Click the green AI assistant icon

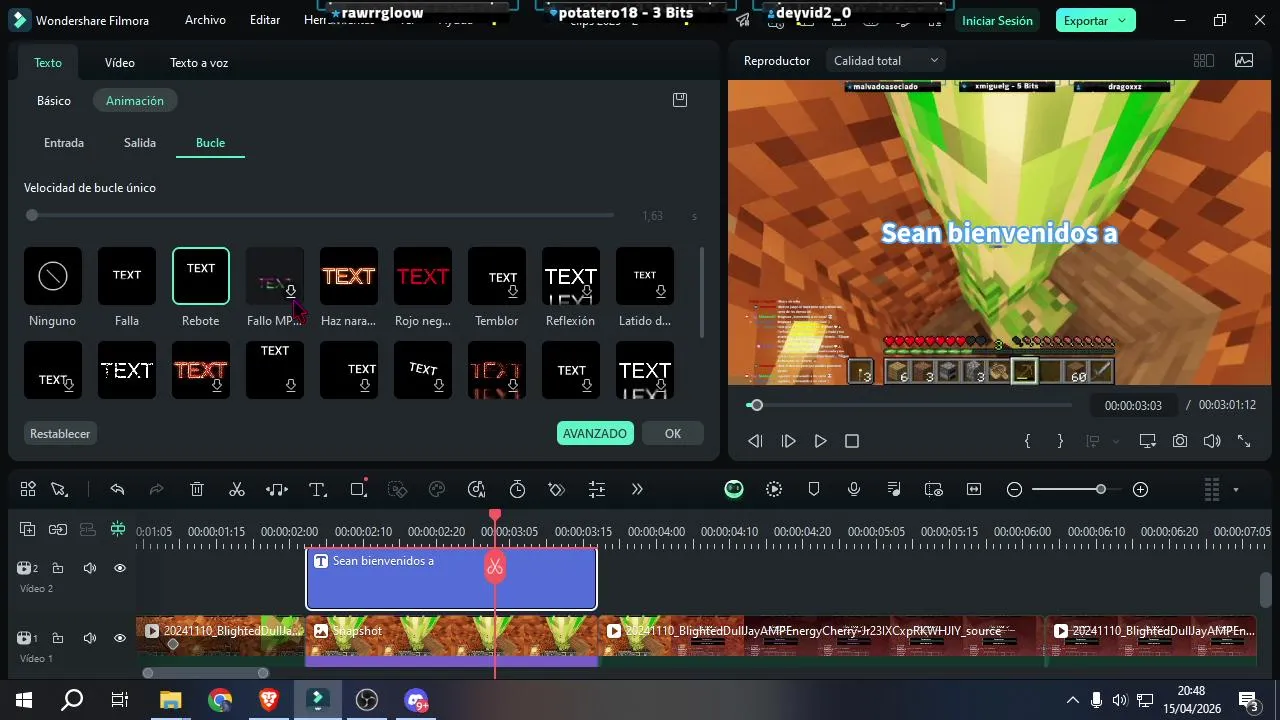734,489
